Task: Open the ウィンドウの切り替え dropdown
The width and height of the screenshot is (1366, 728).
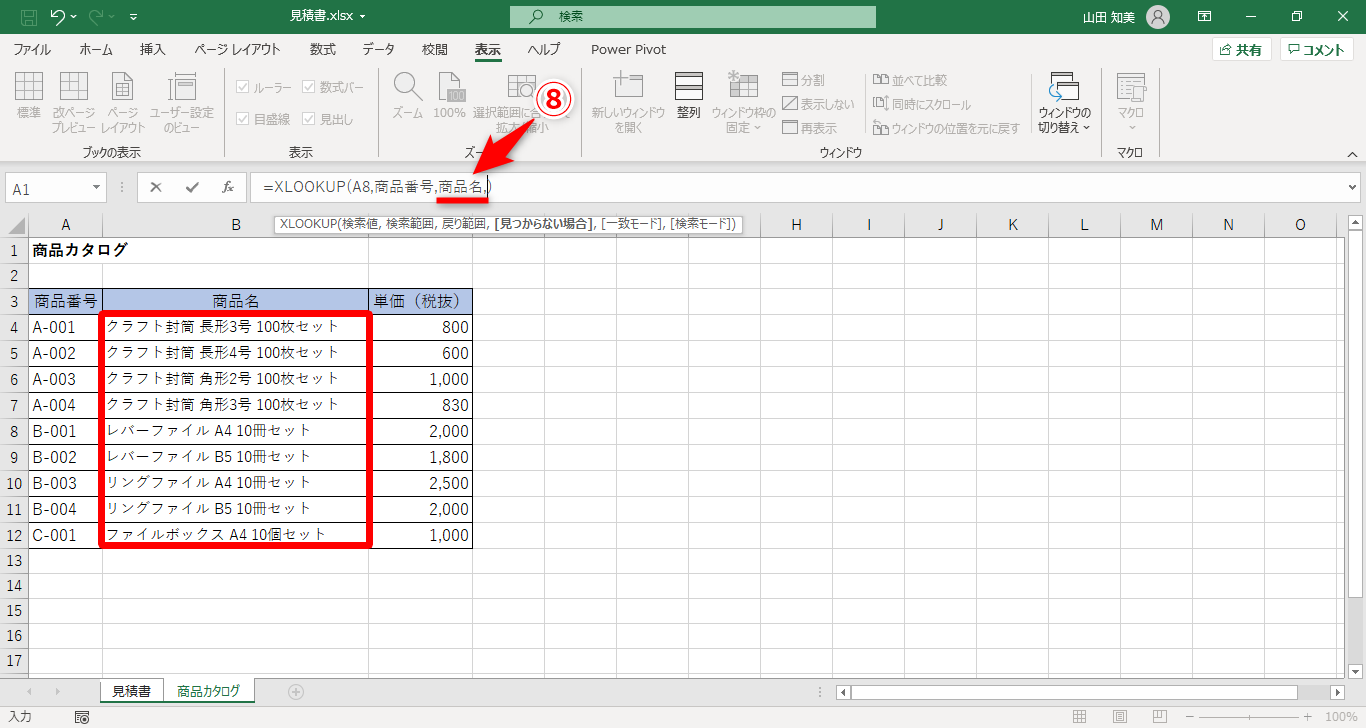Action: point(1065,101)
